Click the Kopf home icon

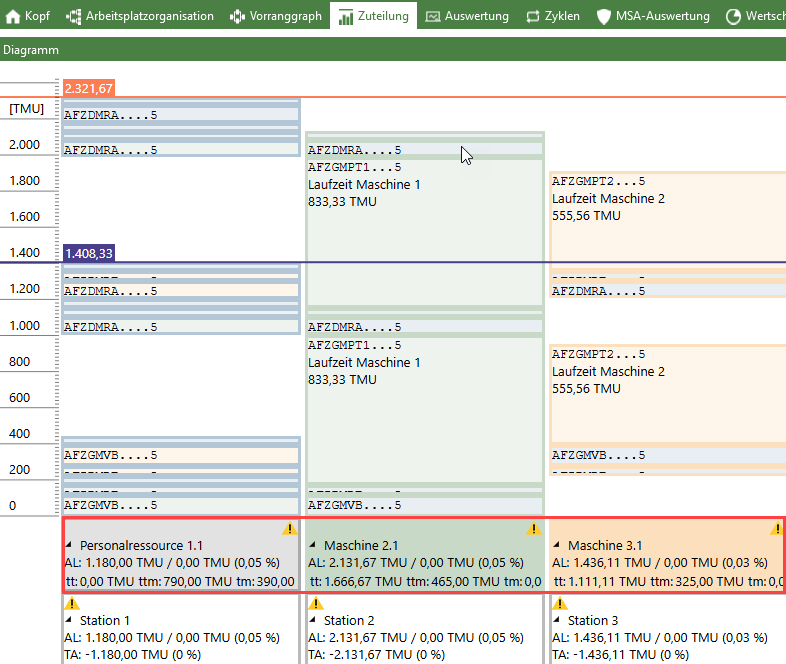(x=13, y=16)
